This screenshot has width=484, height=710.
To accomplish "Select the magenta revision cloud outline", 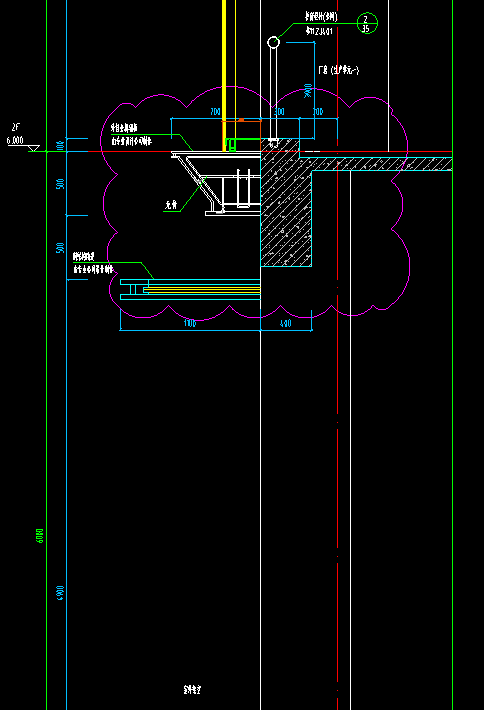I will click(256, 201).
